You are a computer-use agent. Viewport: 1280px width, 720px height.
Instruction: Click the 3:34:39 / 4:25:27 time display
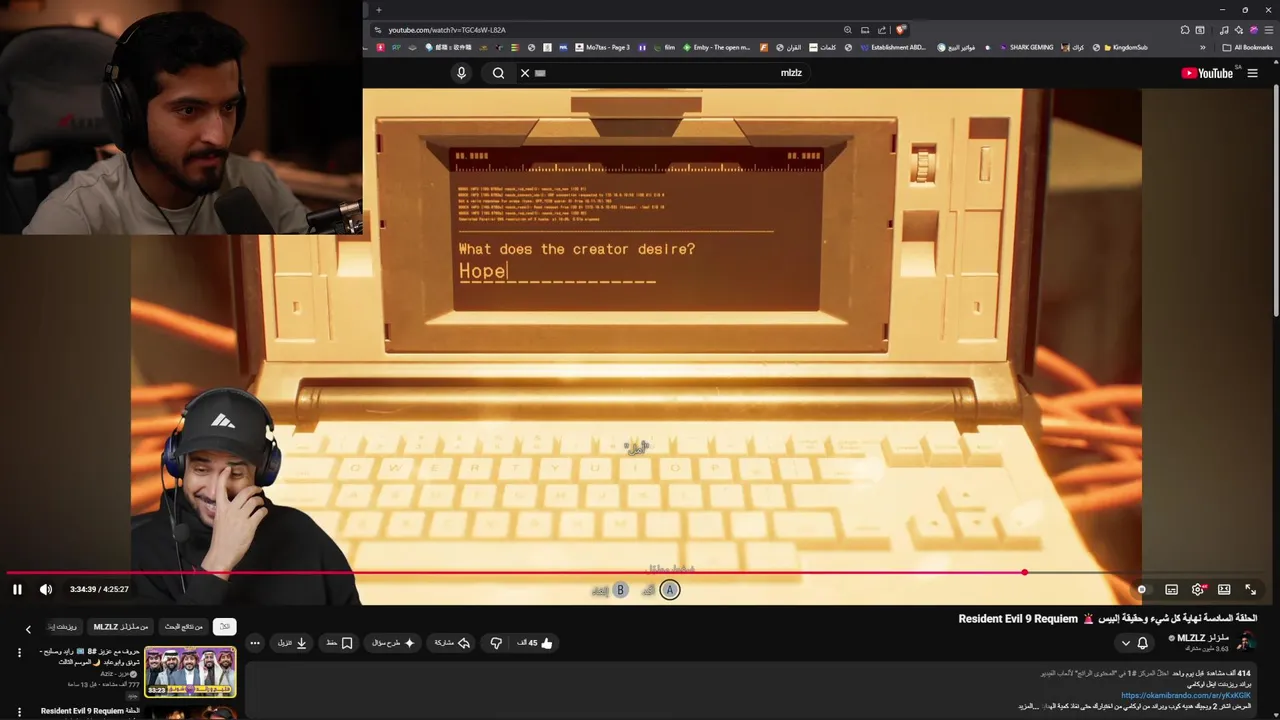pyautogui.click(x=99, y=589)
